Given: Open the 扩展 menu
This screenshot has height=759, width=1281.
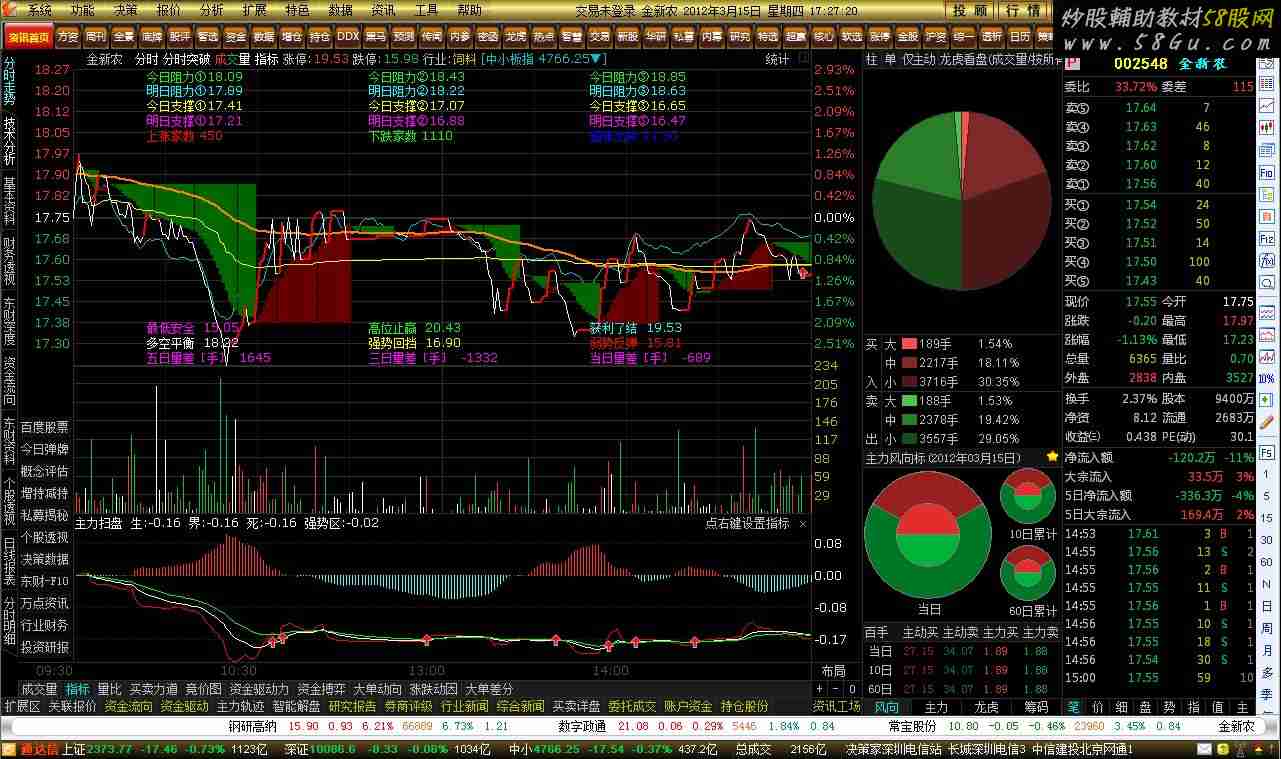Looking at the screenshot, I should pos(255,10).
